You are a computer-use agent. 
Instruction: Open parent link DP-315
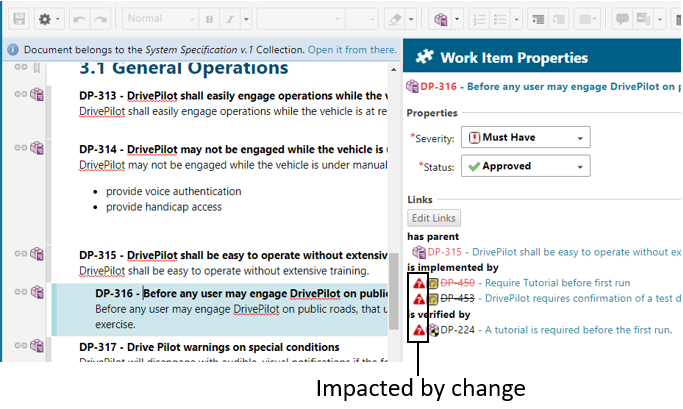(444, 252)
